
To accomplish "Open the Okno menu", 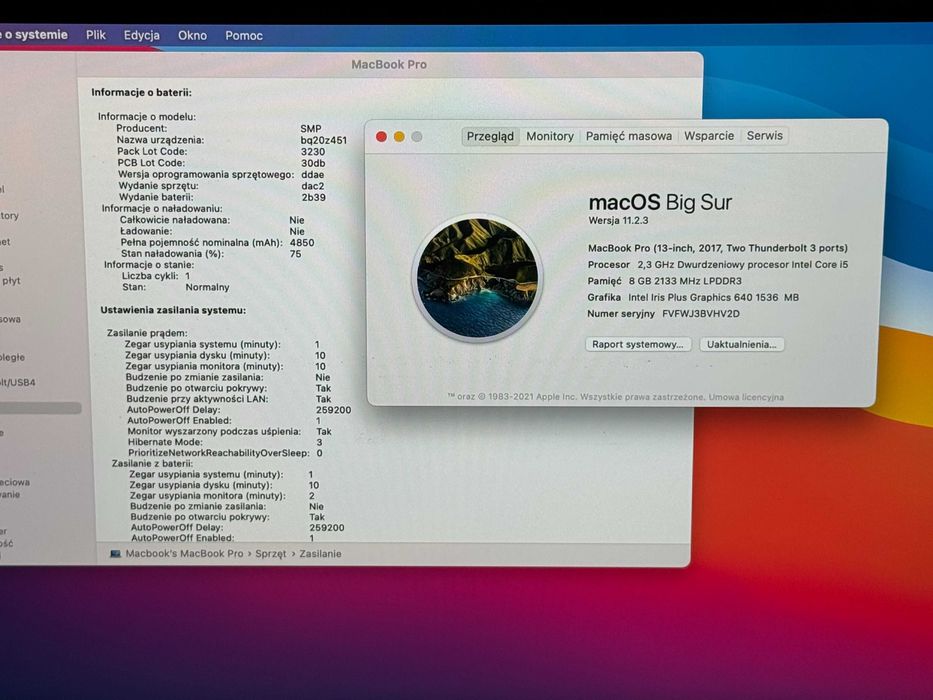I will (192, 35).
